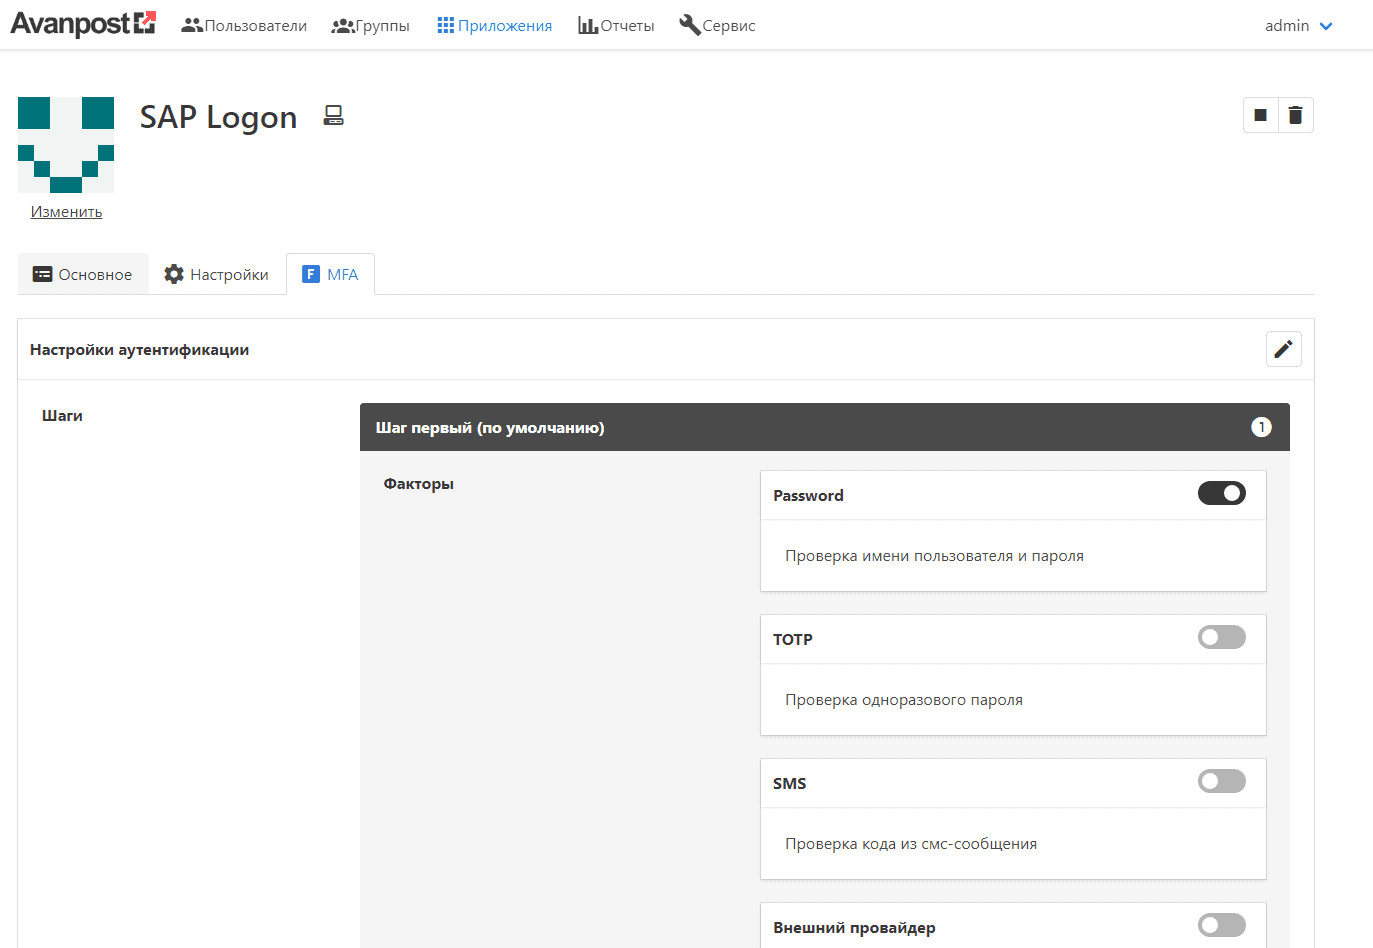Open the Группы menu item
The height and width of the screenshot is (948, 1373).
(x=371, y=26)
